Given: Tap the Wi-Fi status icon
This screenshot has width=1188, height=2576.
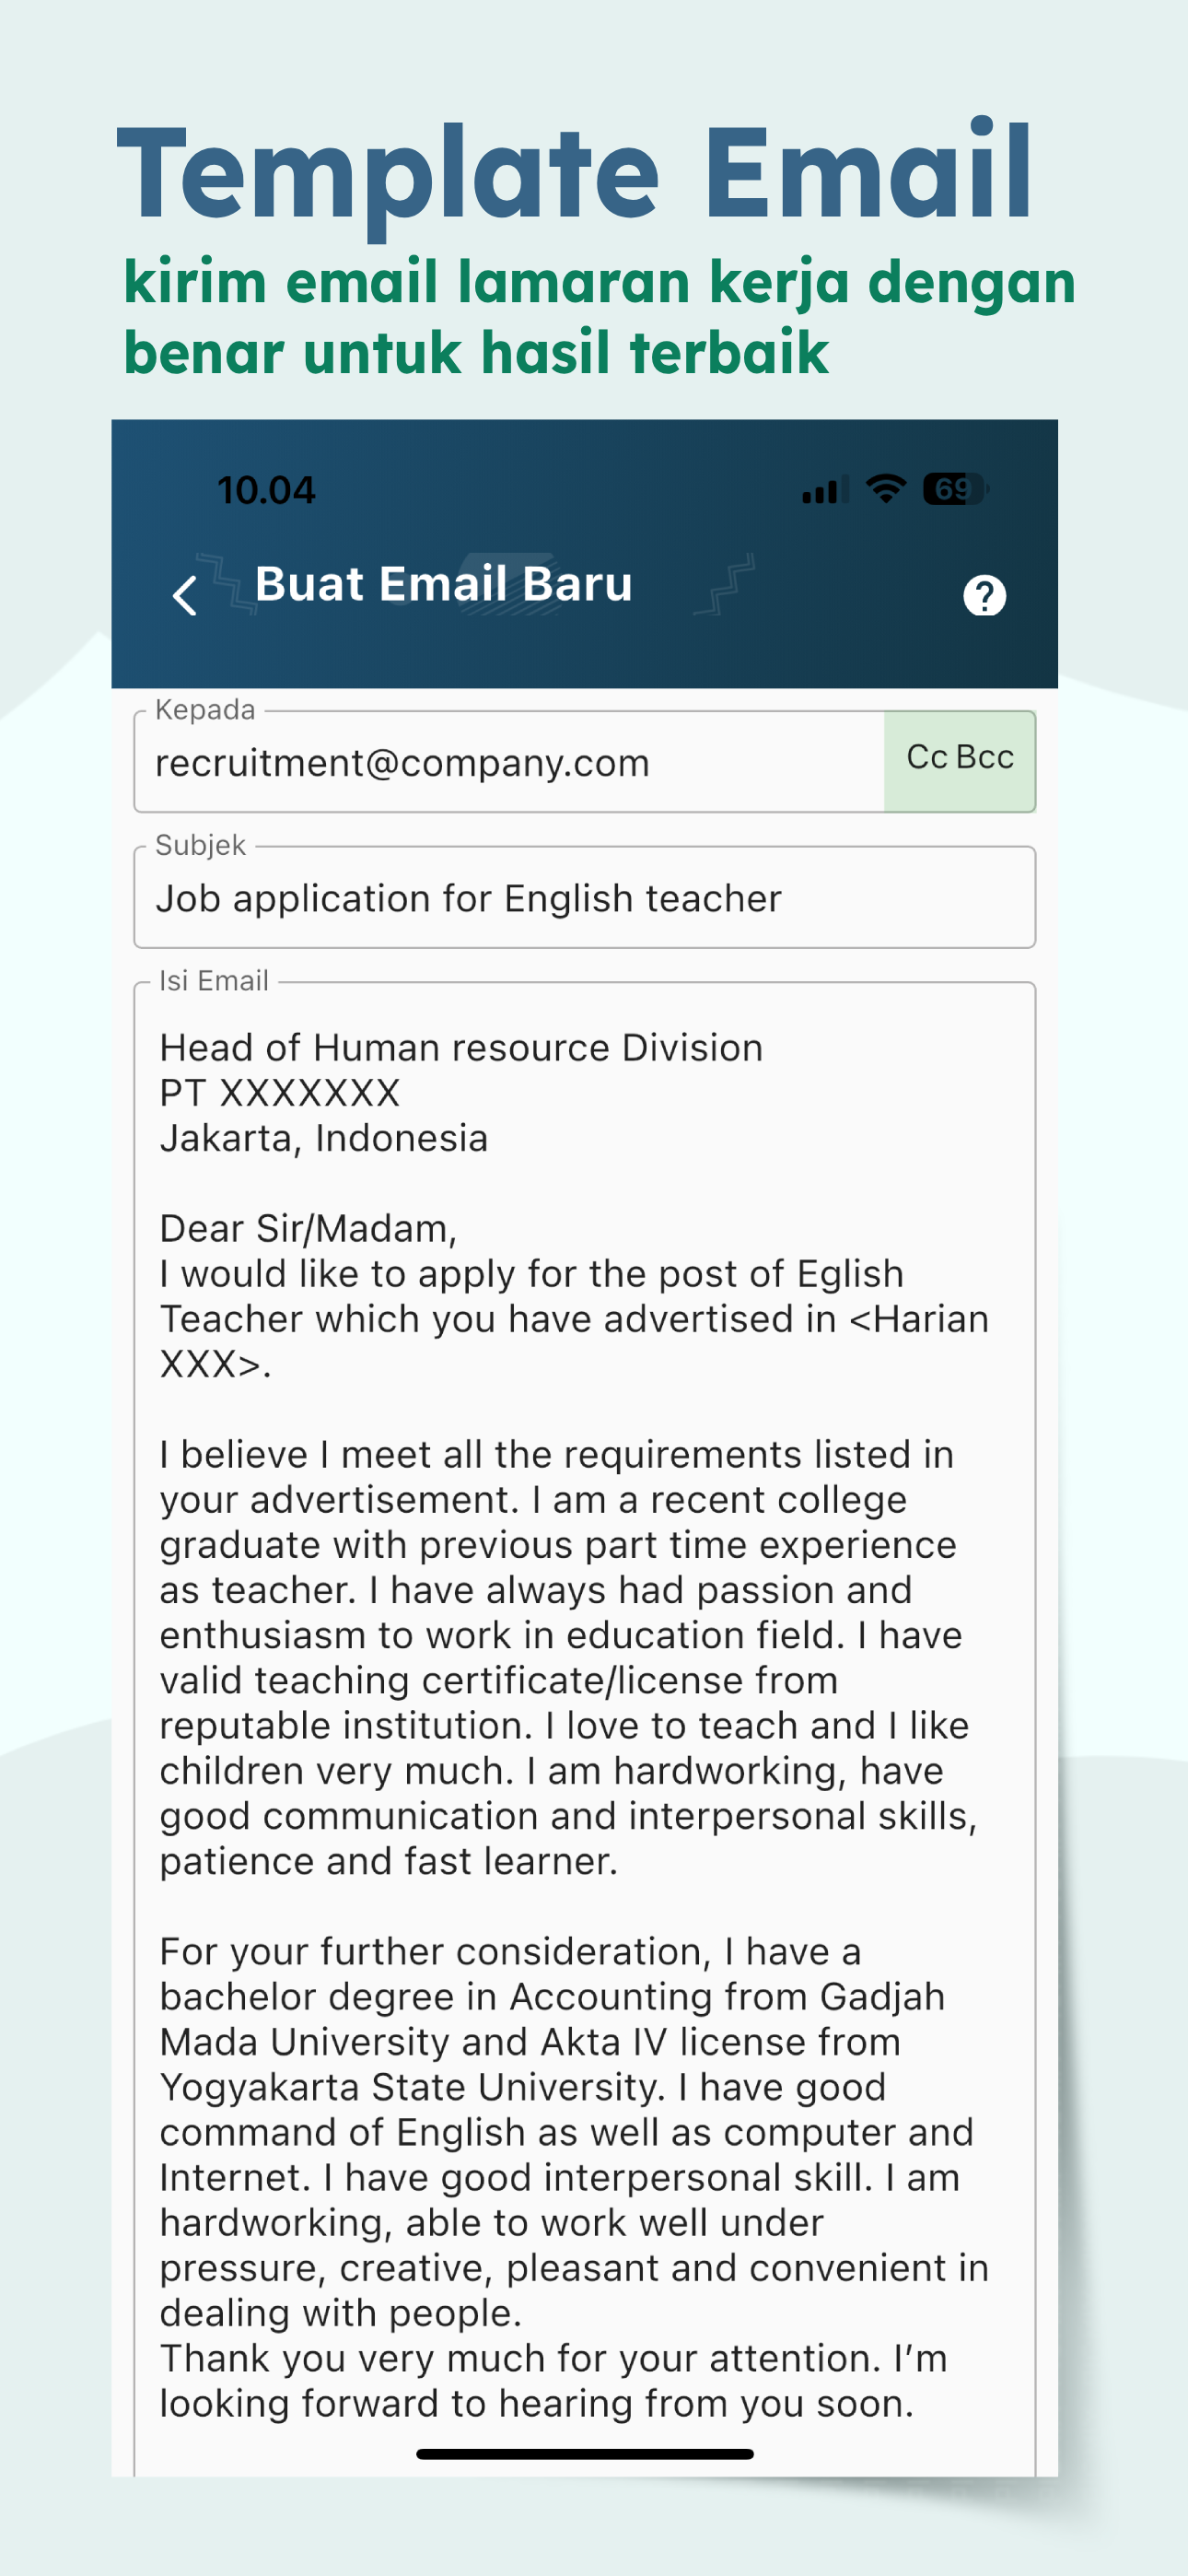Looking at the screenshot, I should coord(886,489).
